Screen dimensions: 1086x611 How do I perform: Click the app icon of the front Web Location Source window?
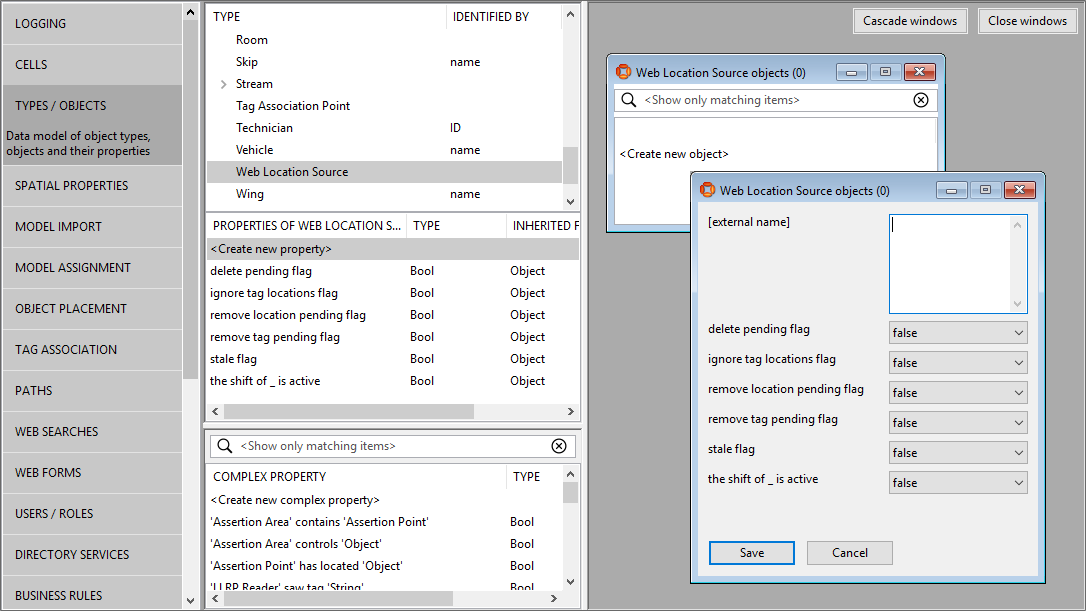[x=707, y=190]
